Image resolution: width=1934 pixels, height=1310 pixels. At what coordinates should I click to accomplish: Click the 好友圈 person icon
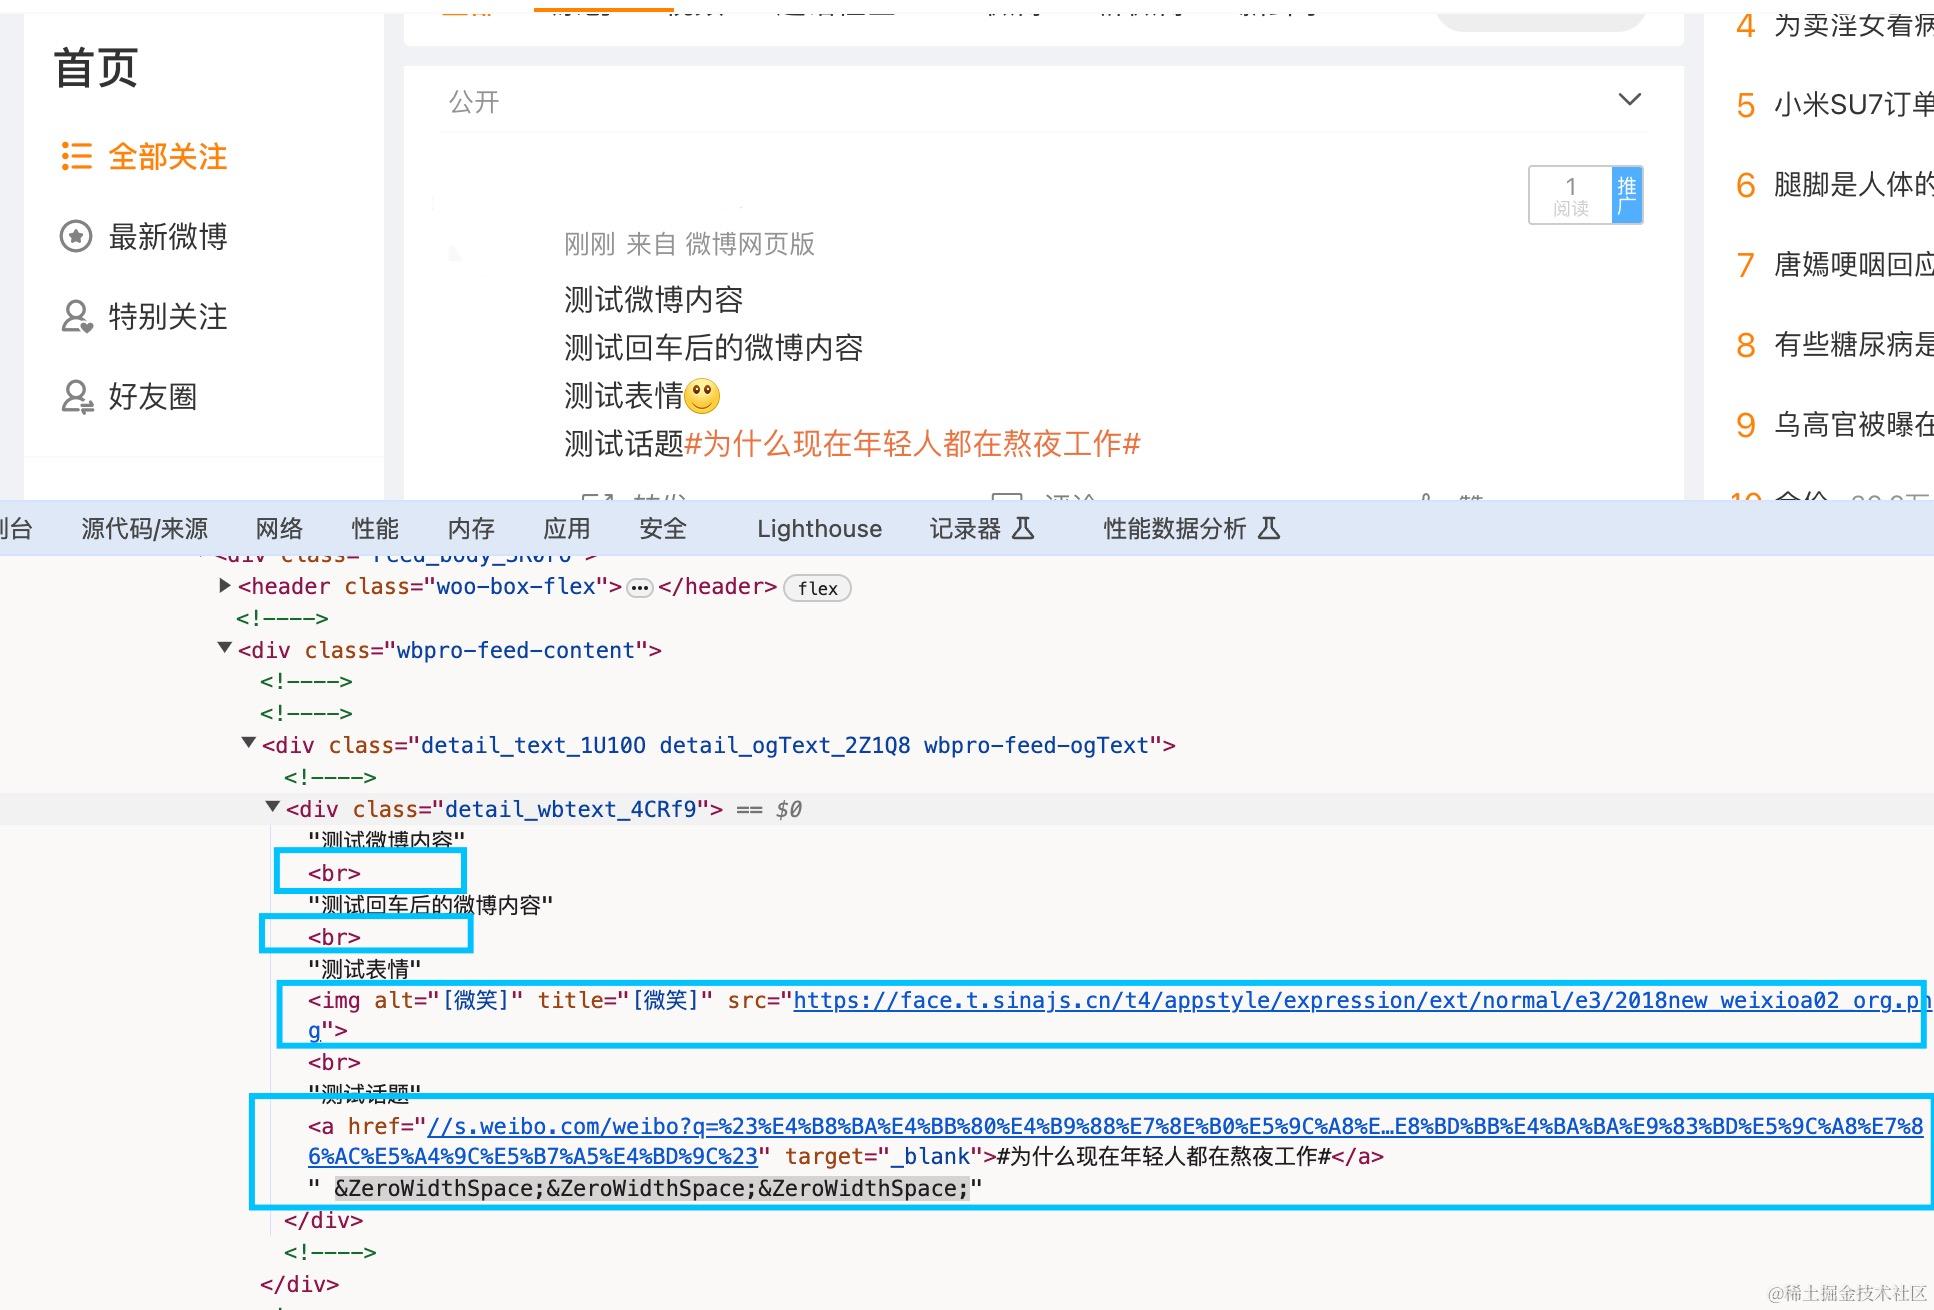pos(76,397)
